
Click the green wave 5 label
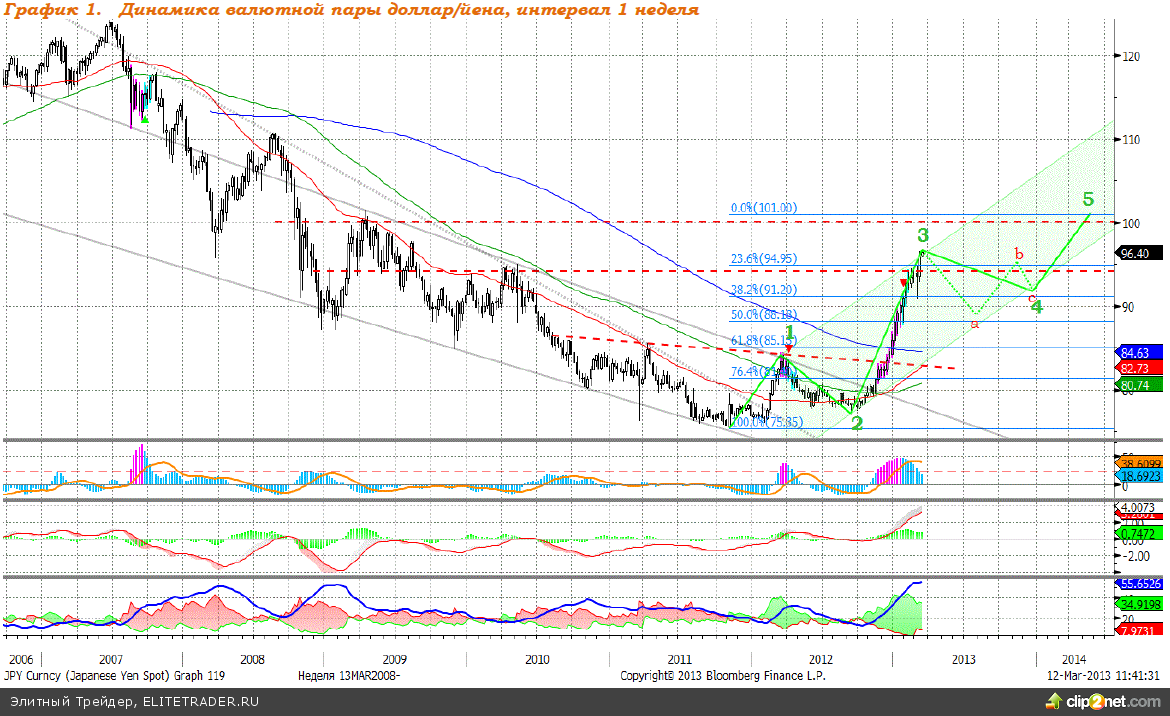(1088, 198)
